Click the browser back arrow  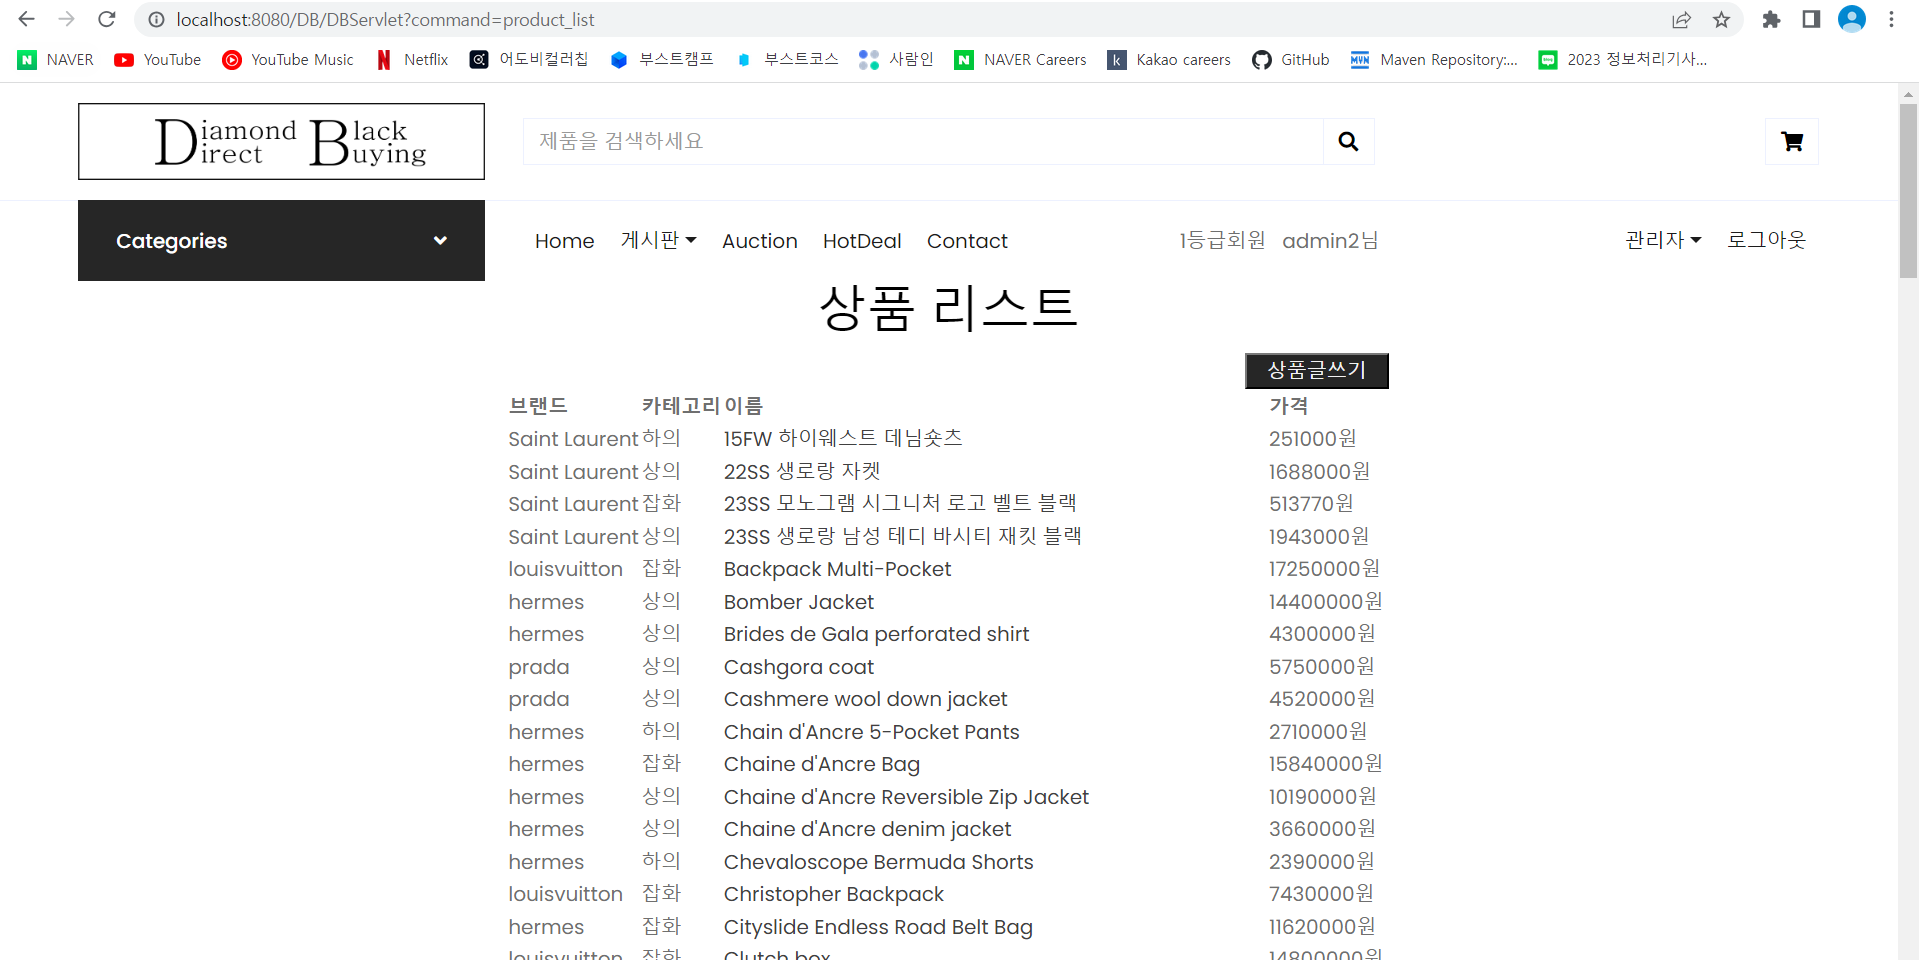point(27,19)
